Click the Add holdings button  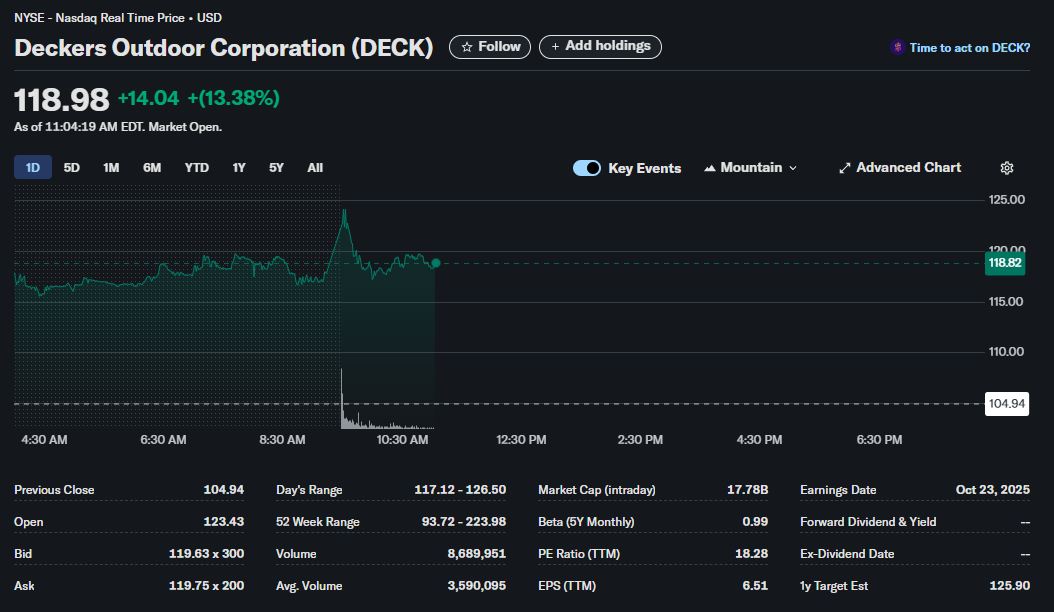click(600, 47)
